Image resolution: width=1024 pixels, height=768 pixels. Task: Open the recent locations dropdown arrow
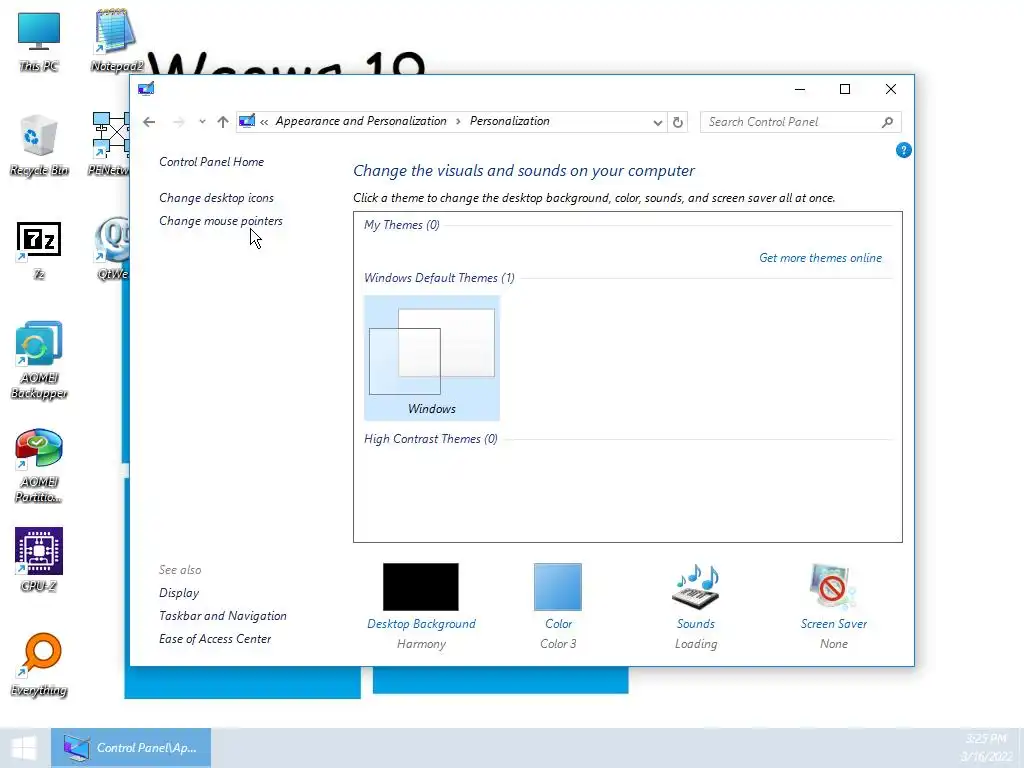pos(202,122)
